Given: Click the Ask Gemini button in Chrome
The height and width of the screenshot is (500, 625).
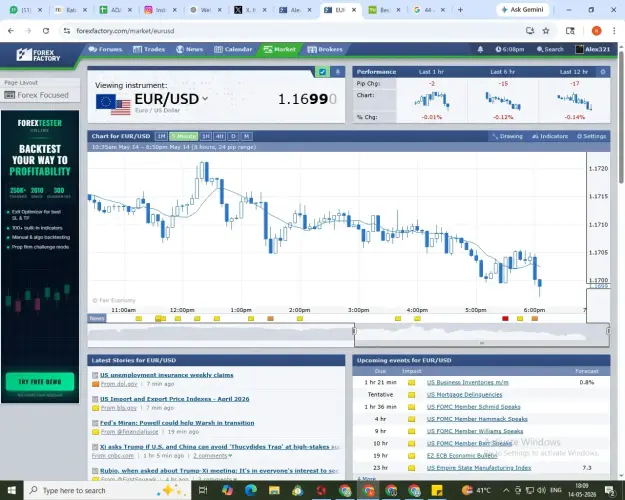Looking at the screenshot, I should click(x=522, y=10).
